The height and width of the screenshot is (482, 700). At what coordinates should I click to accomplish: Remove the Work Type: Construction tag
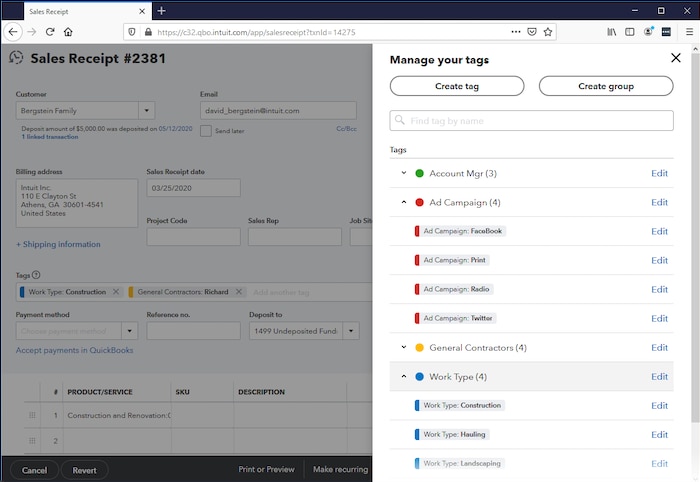point(116,291)
